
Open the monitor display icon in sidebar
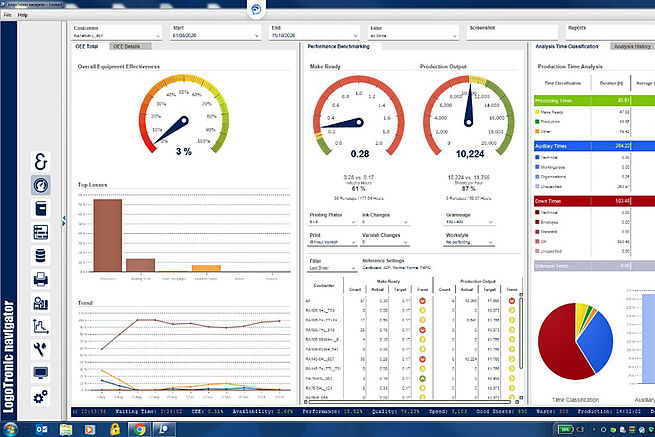[x=41, y=373]
